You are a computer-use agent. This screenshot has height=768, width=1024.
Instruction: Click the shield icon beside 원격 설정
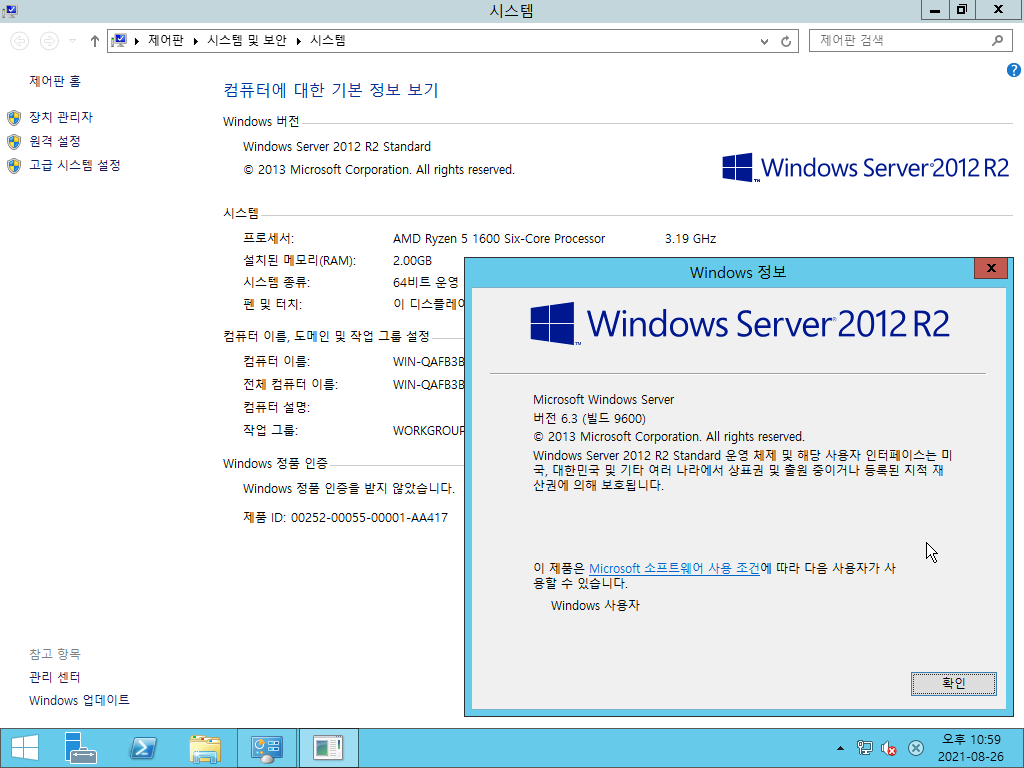click(x=14, y=142)
